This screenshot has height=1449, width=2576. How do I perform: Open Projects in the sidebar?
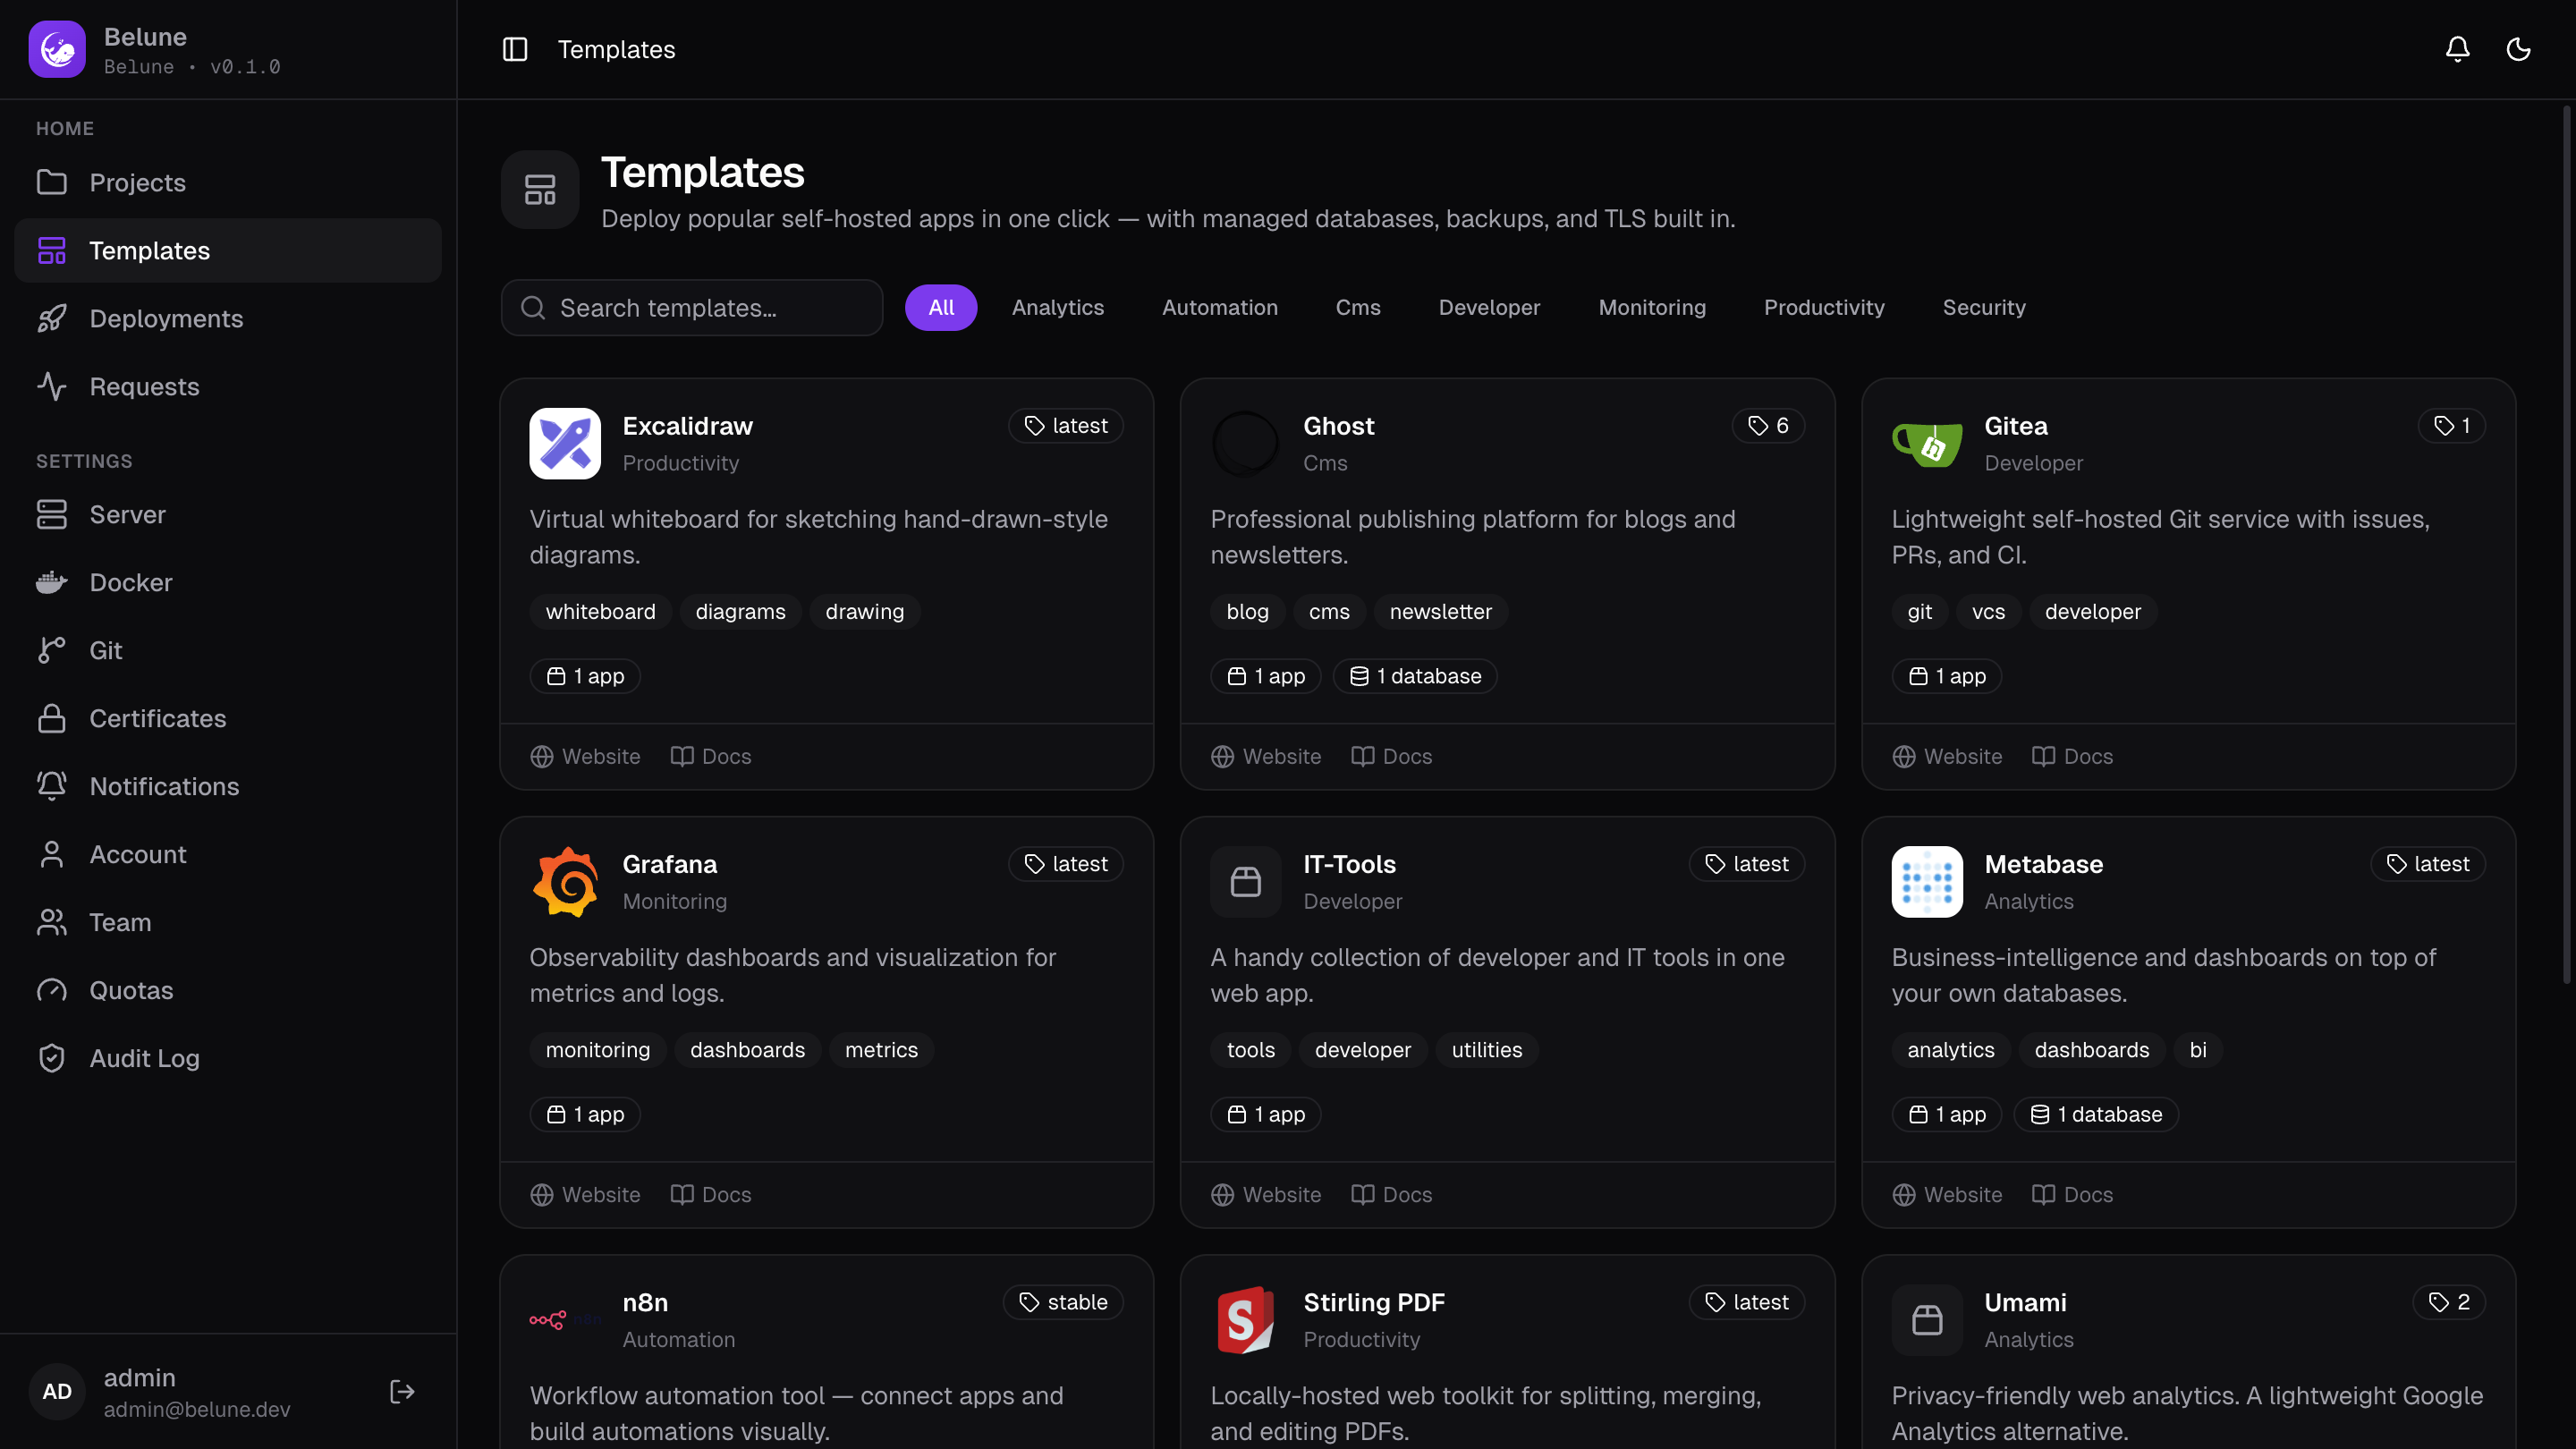point(228,183)
